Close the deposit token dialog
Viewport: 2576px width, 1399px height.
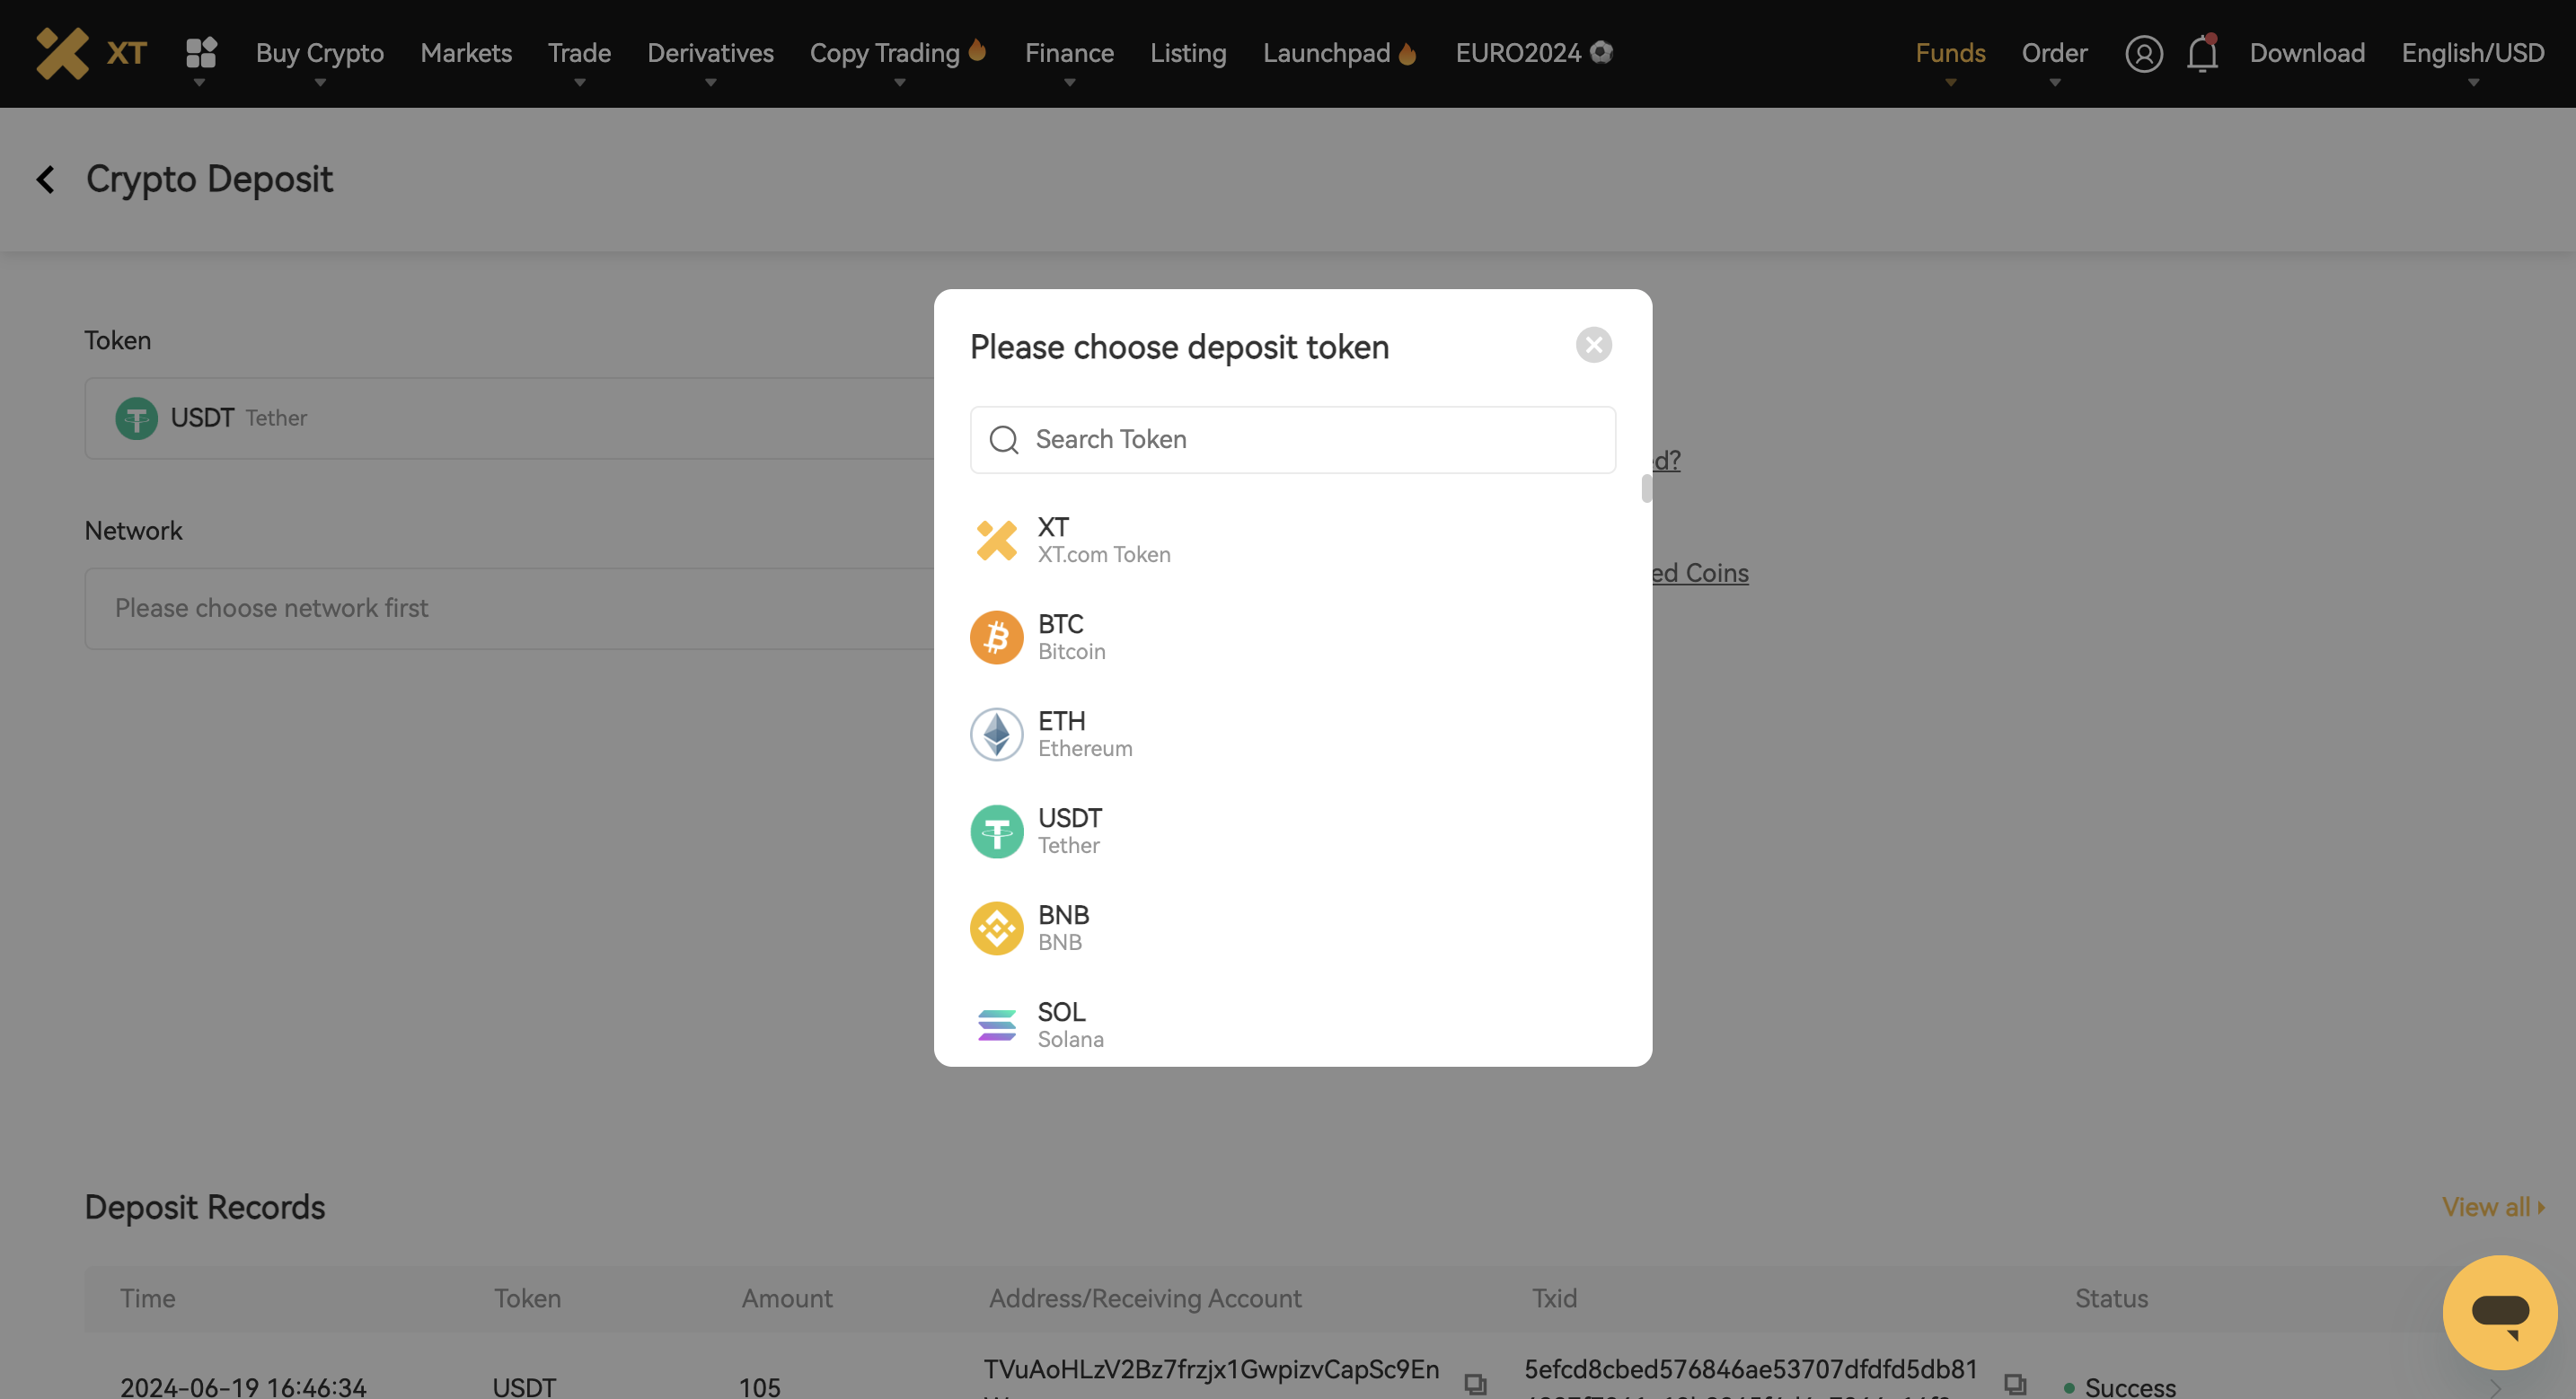[x=1594, y=345]
